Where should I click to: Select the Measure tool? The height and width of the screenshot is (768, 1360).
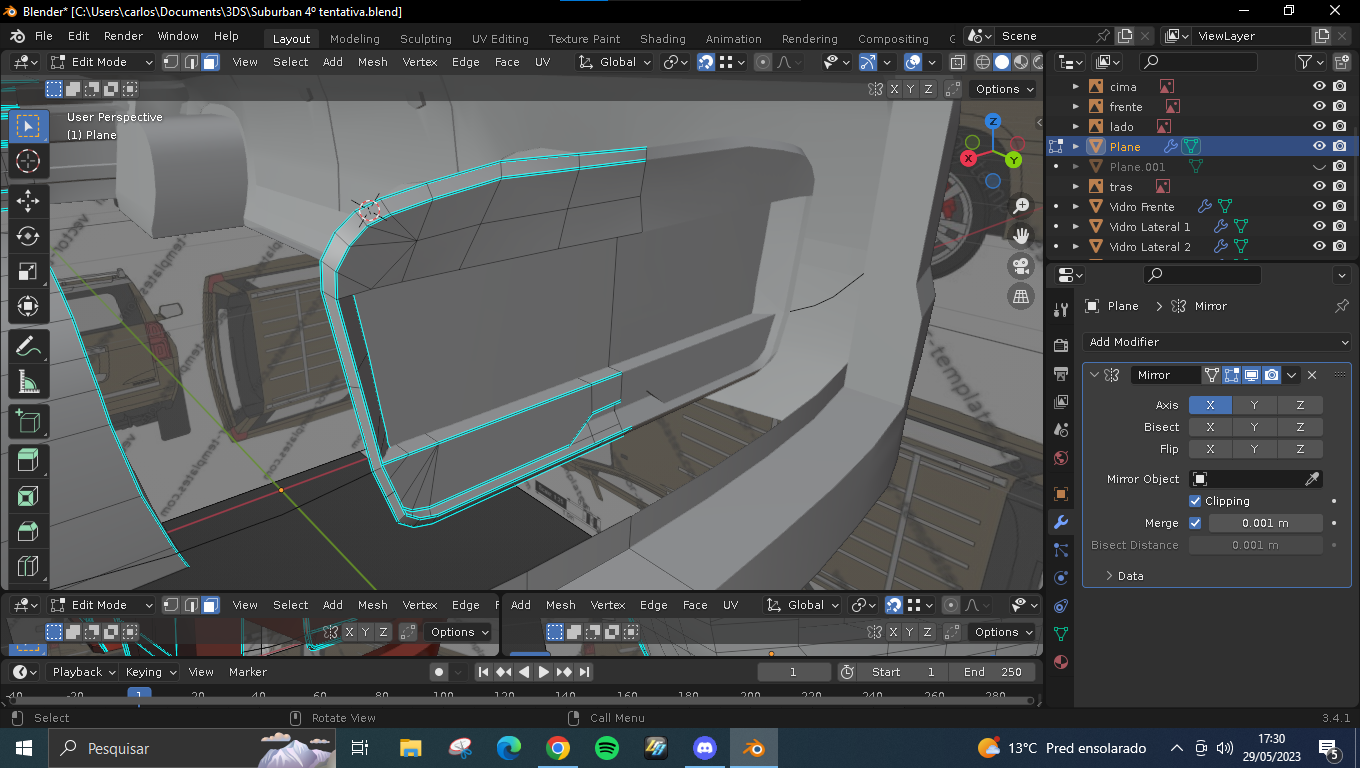(28, 383)
